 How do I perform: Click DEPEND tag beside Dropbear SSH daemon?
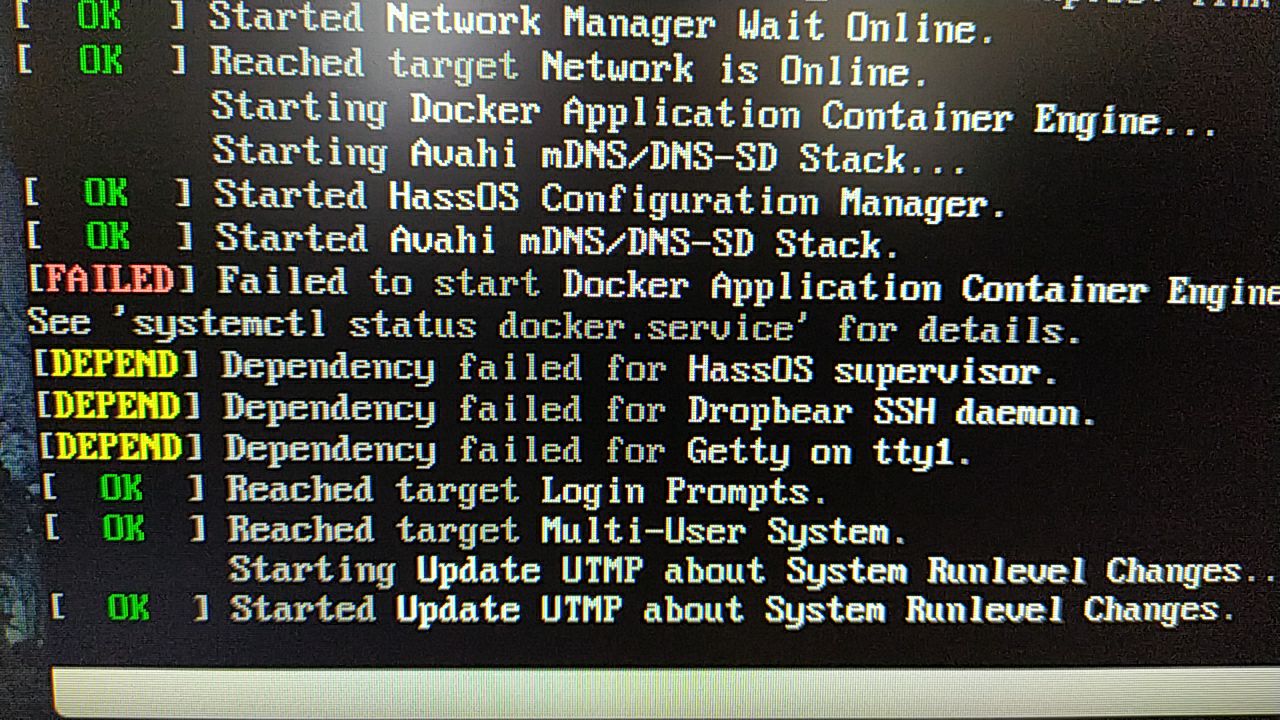point(118,406)
